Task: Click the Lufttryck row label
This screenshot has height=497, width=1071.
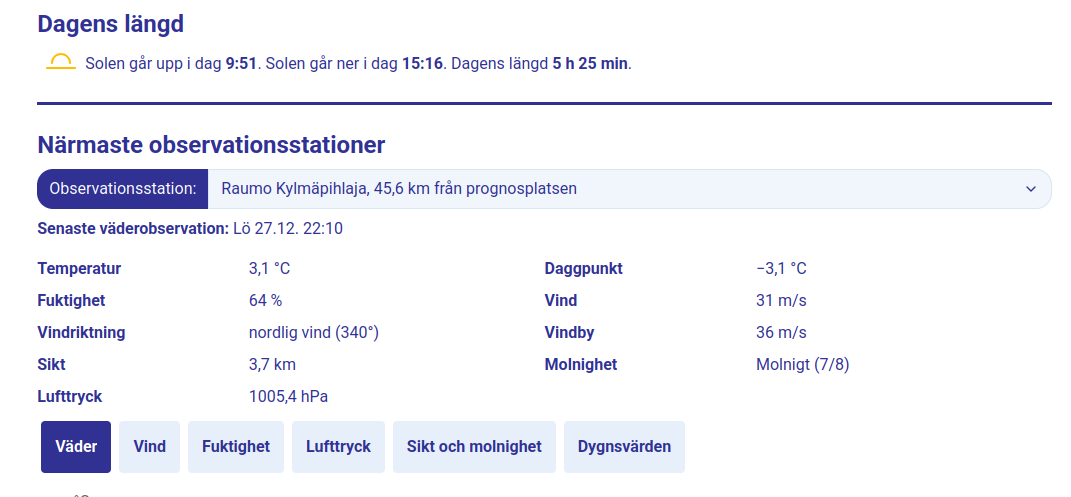Action: 70,397
